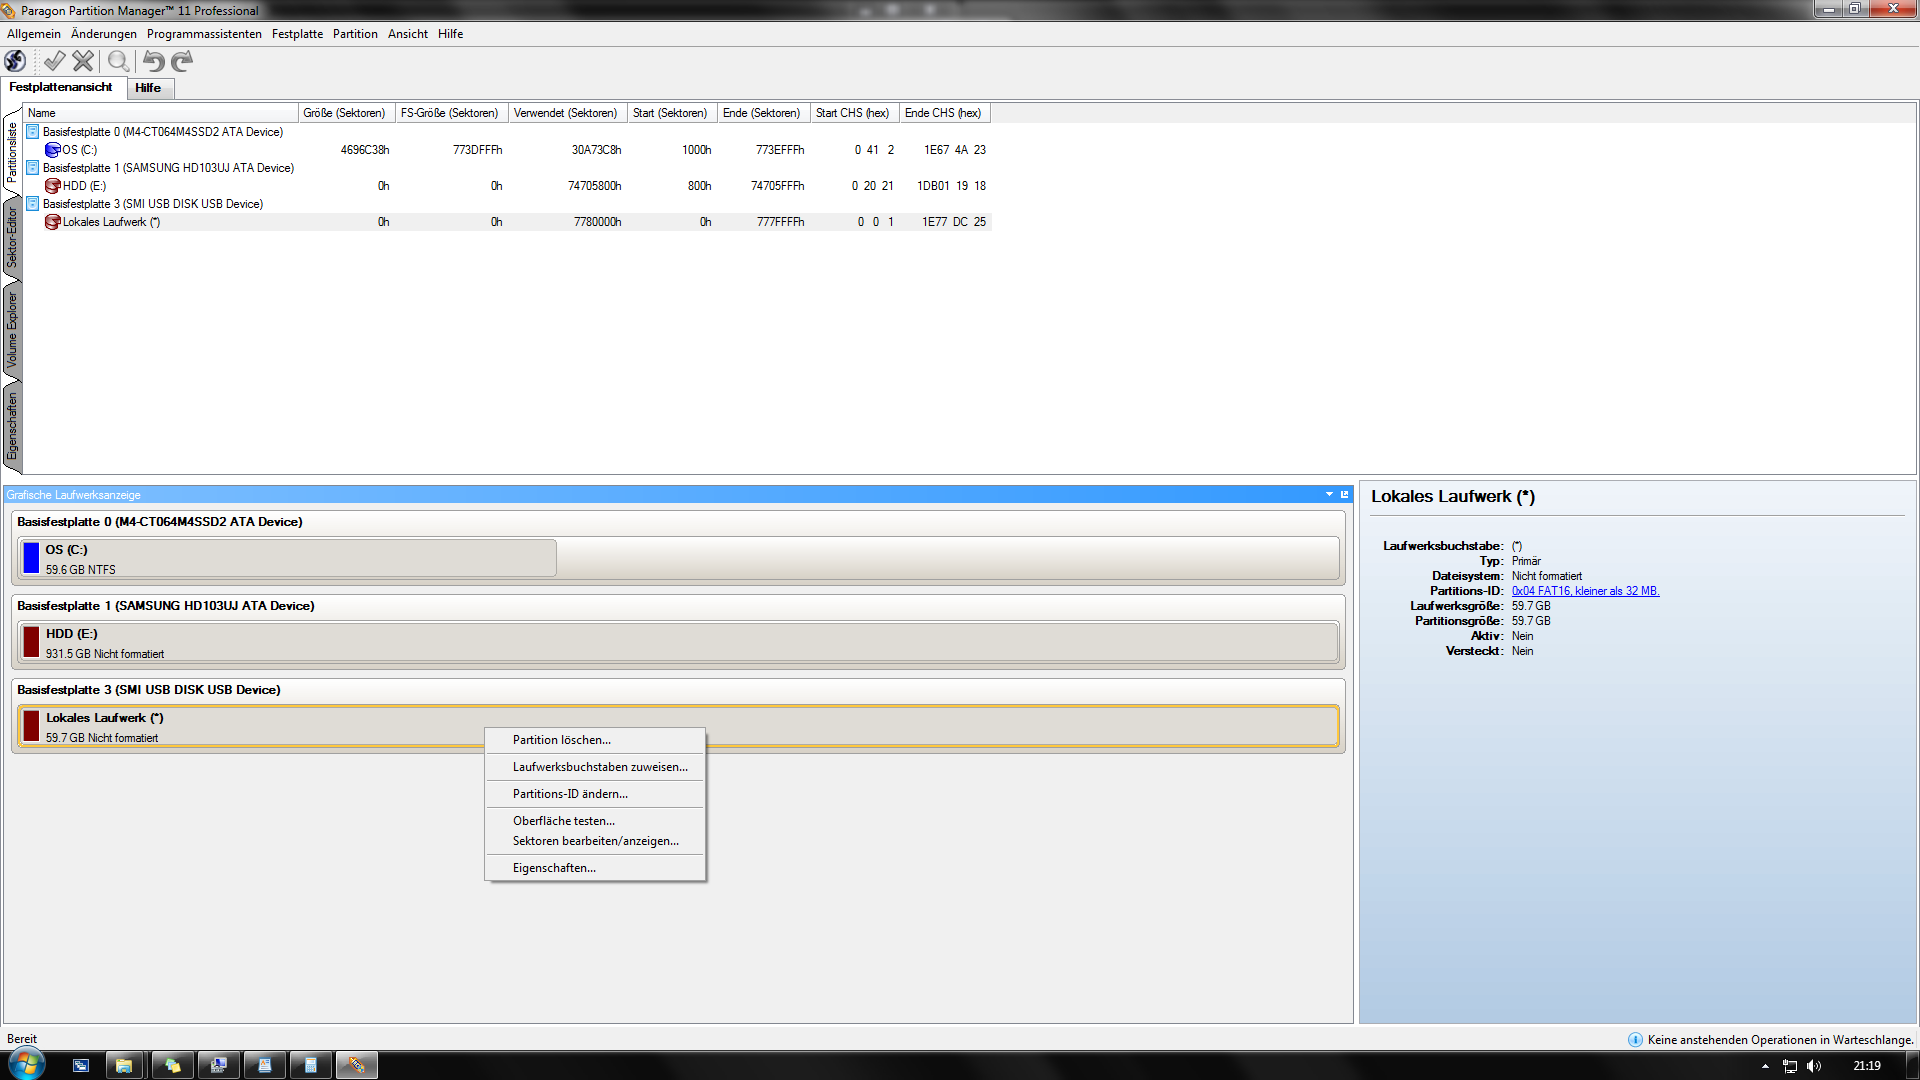1920x1080 pixels.
Task: Click the 0x04 FAT16 partition ID link
Action: 1585,591
